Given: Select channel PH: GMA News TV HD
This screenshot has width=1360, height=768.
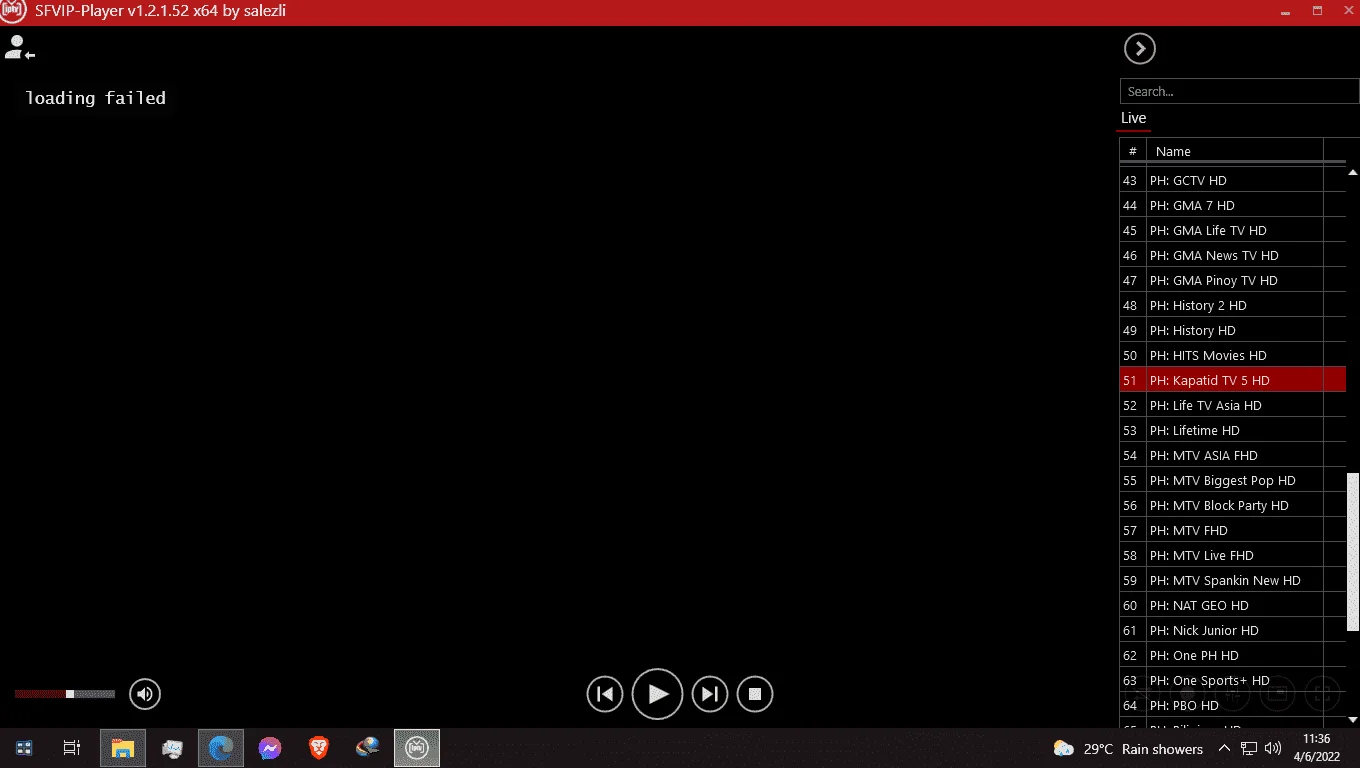Looking at the screenshot, I should click(1233, 256).
